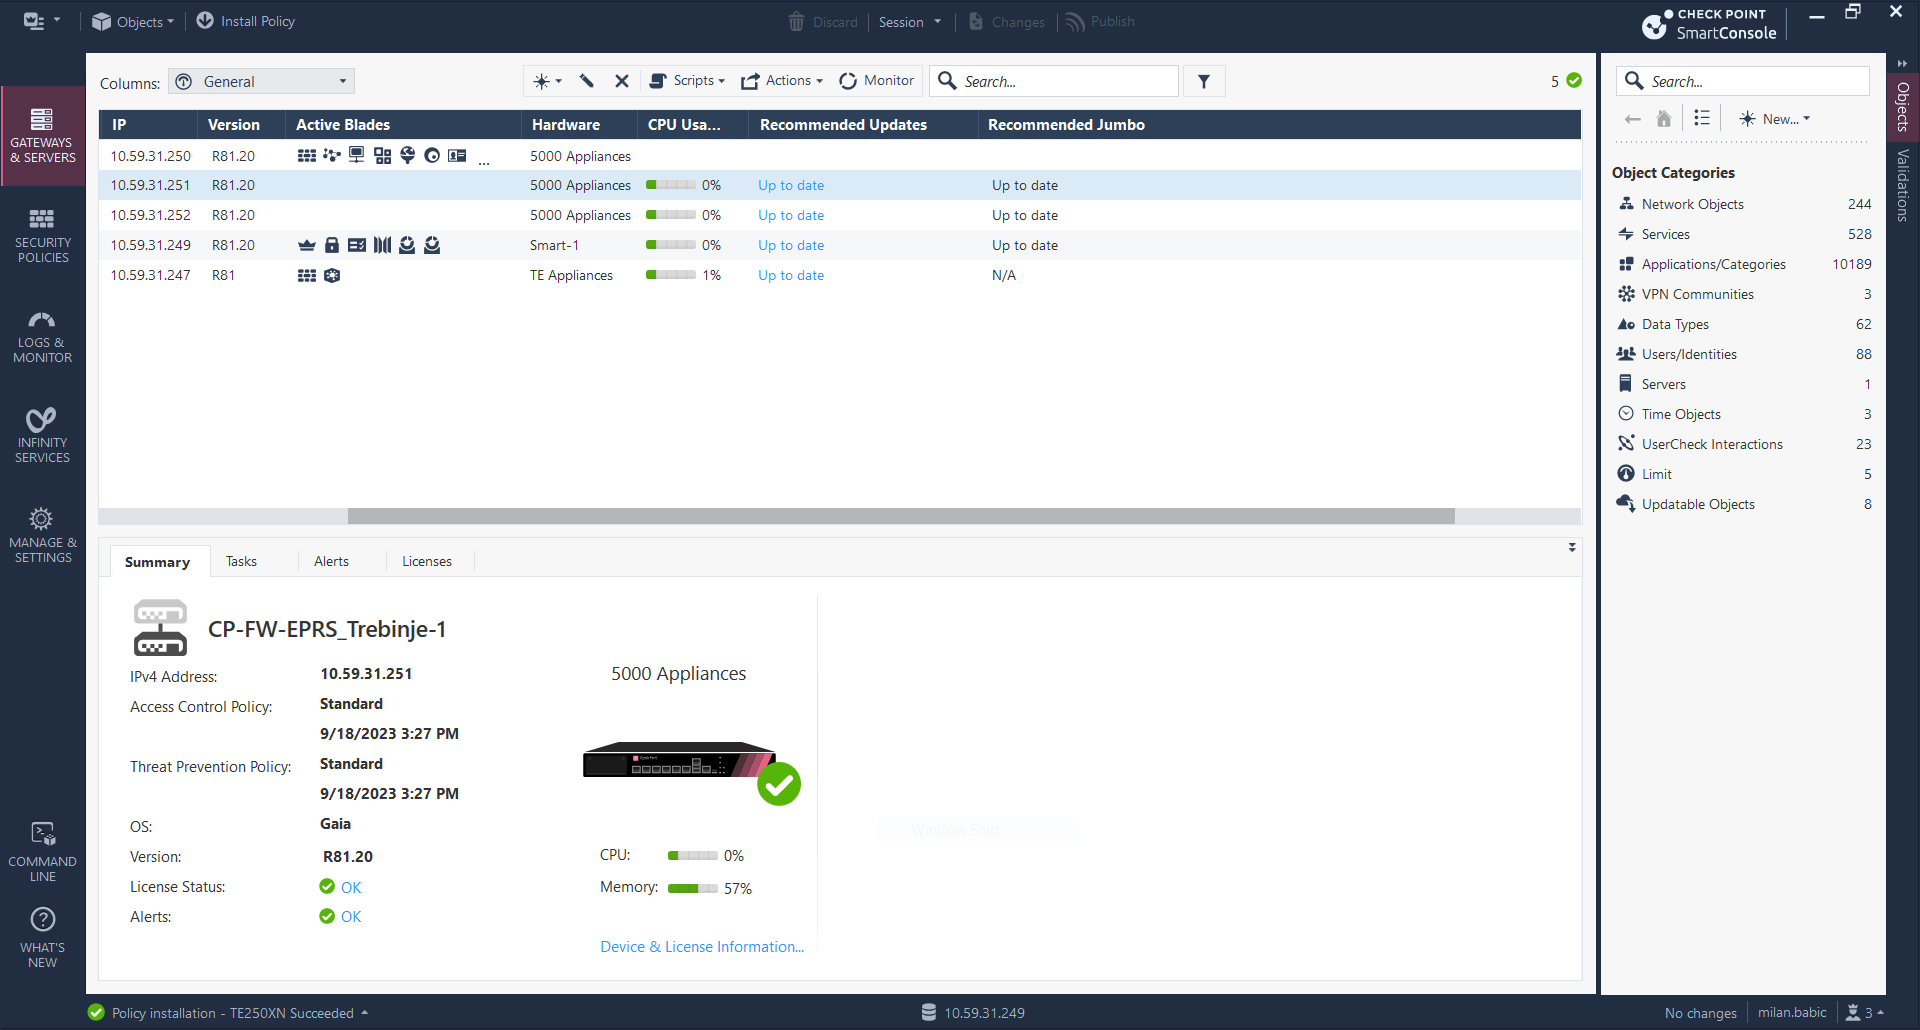Click the Alerts OK link in the summary

click(351, 917)
